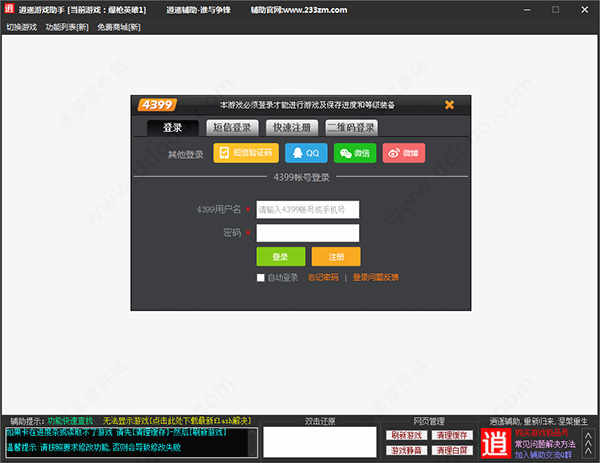
Task: Click the 4399 logo in login dialog
Action: [157, 104]
